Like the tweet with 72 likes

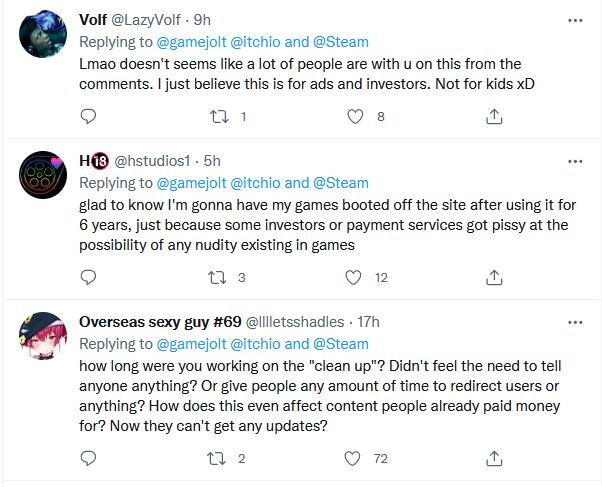click(353, 458)
